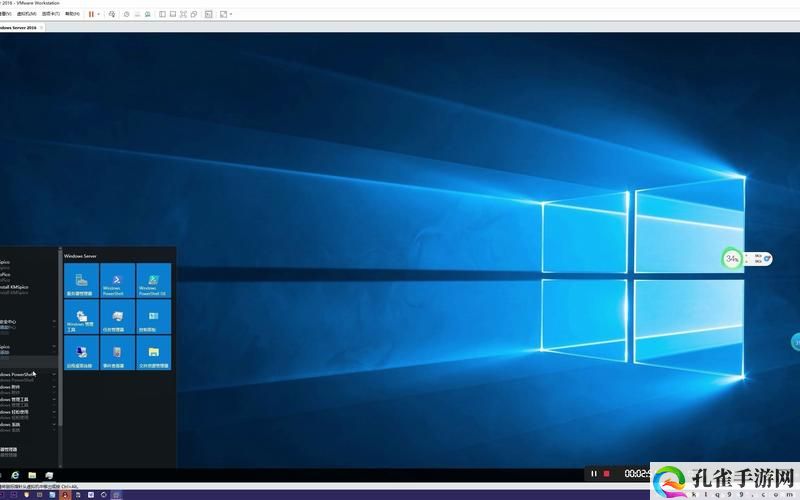The width and height of the screenshot is (800, 500).
Task: Show the library sidebar layout icon
Action: coord(162,14)
